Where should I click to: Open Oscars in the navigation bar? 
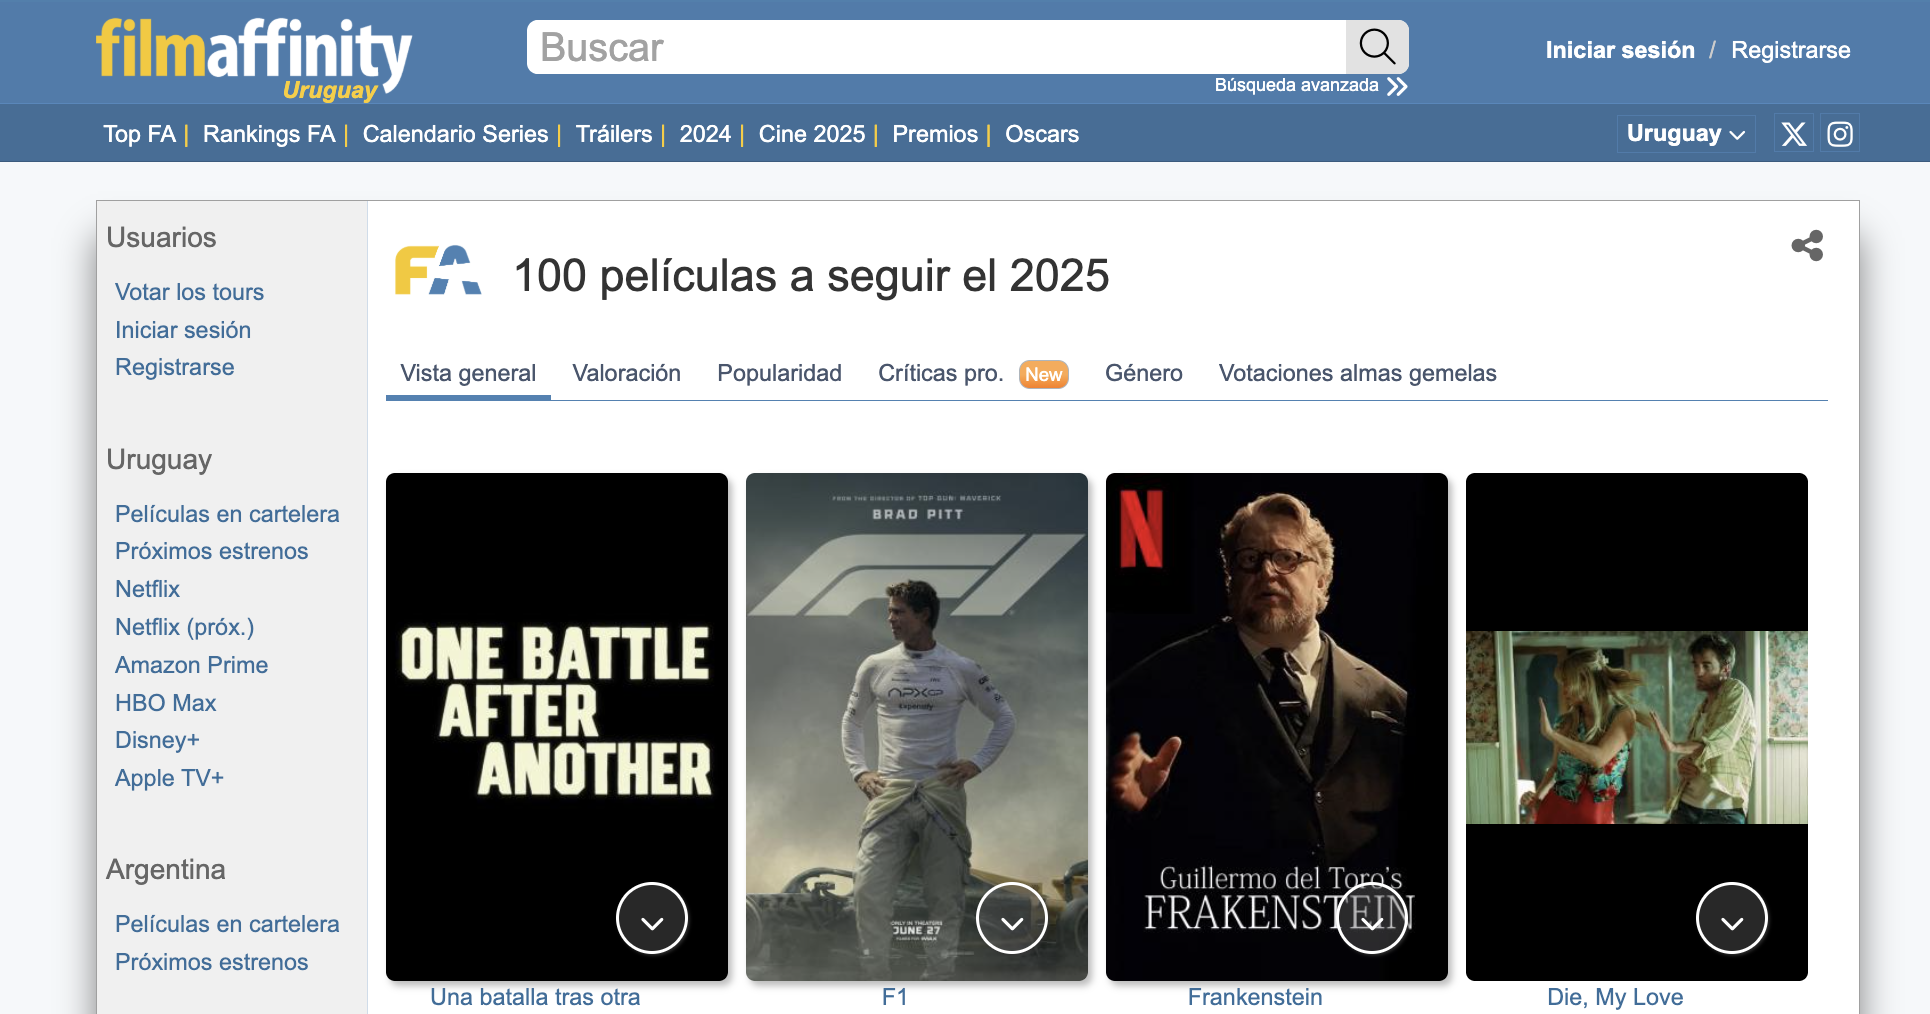(x=1041, y=134)
